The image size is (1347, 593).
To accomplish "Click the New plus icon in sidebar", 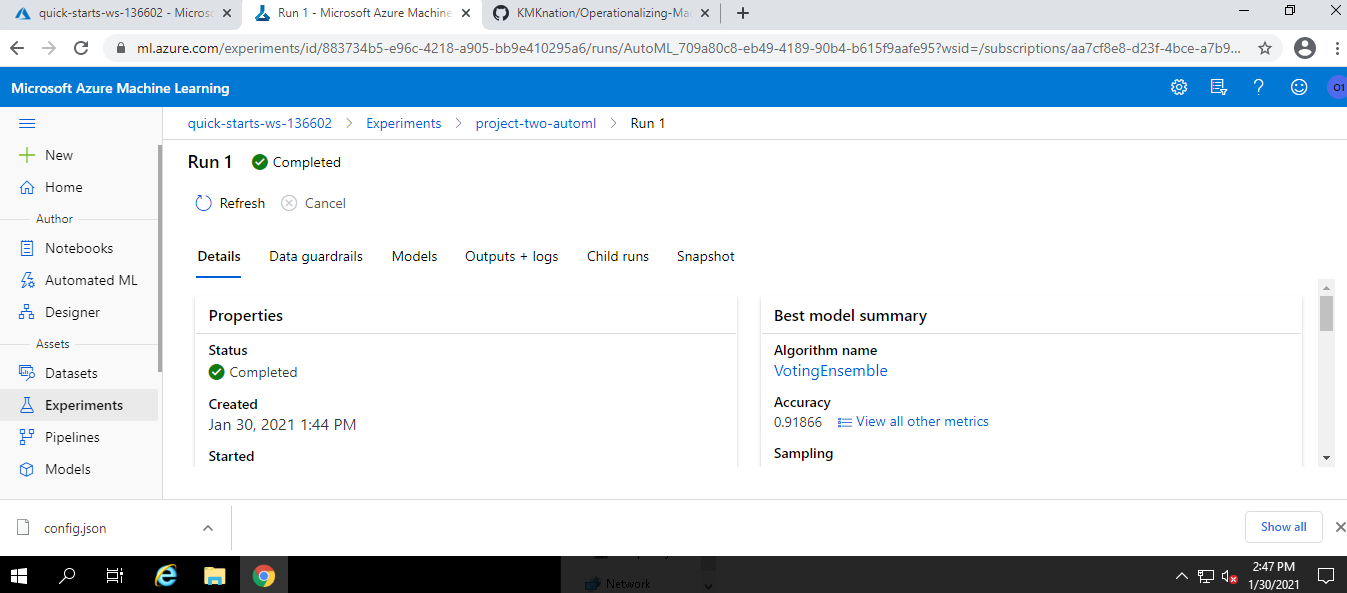I will click(x=27, y=155).
